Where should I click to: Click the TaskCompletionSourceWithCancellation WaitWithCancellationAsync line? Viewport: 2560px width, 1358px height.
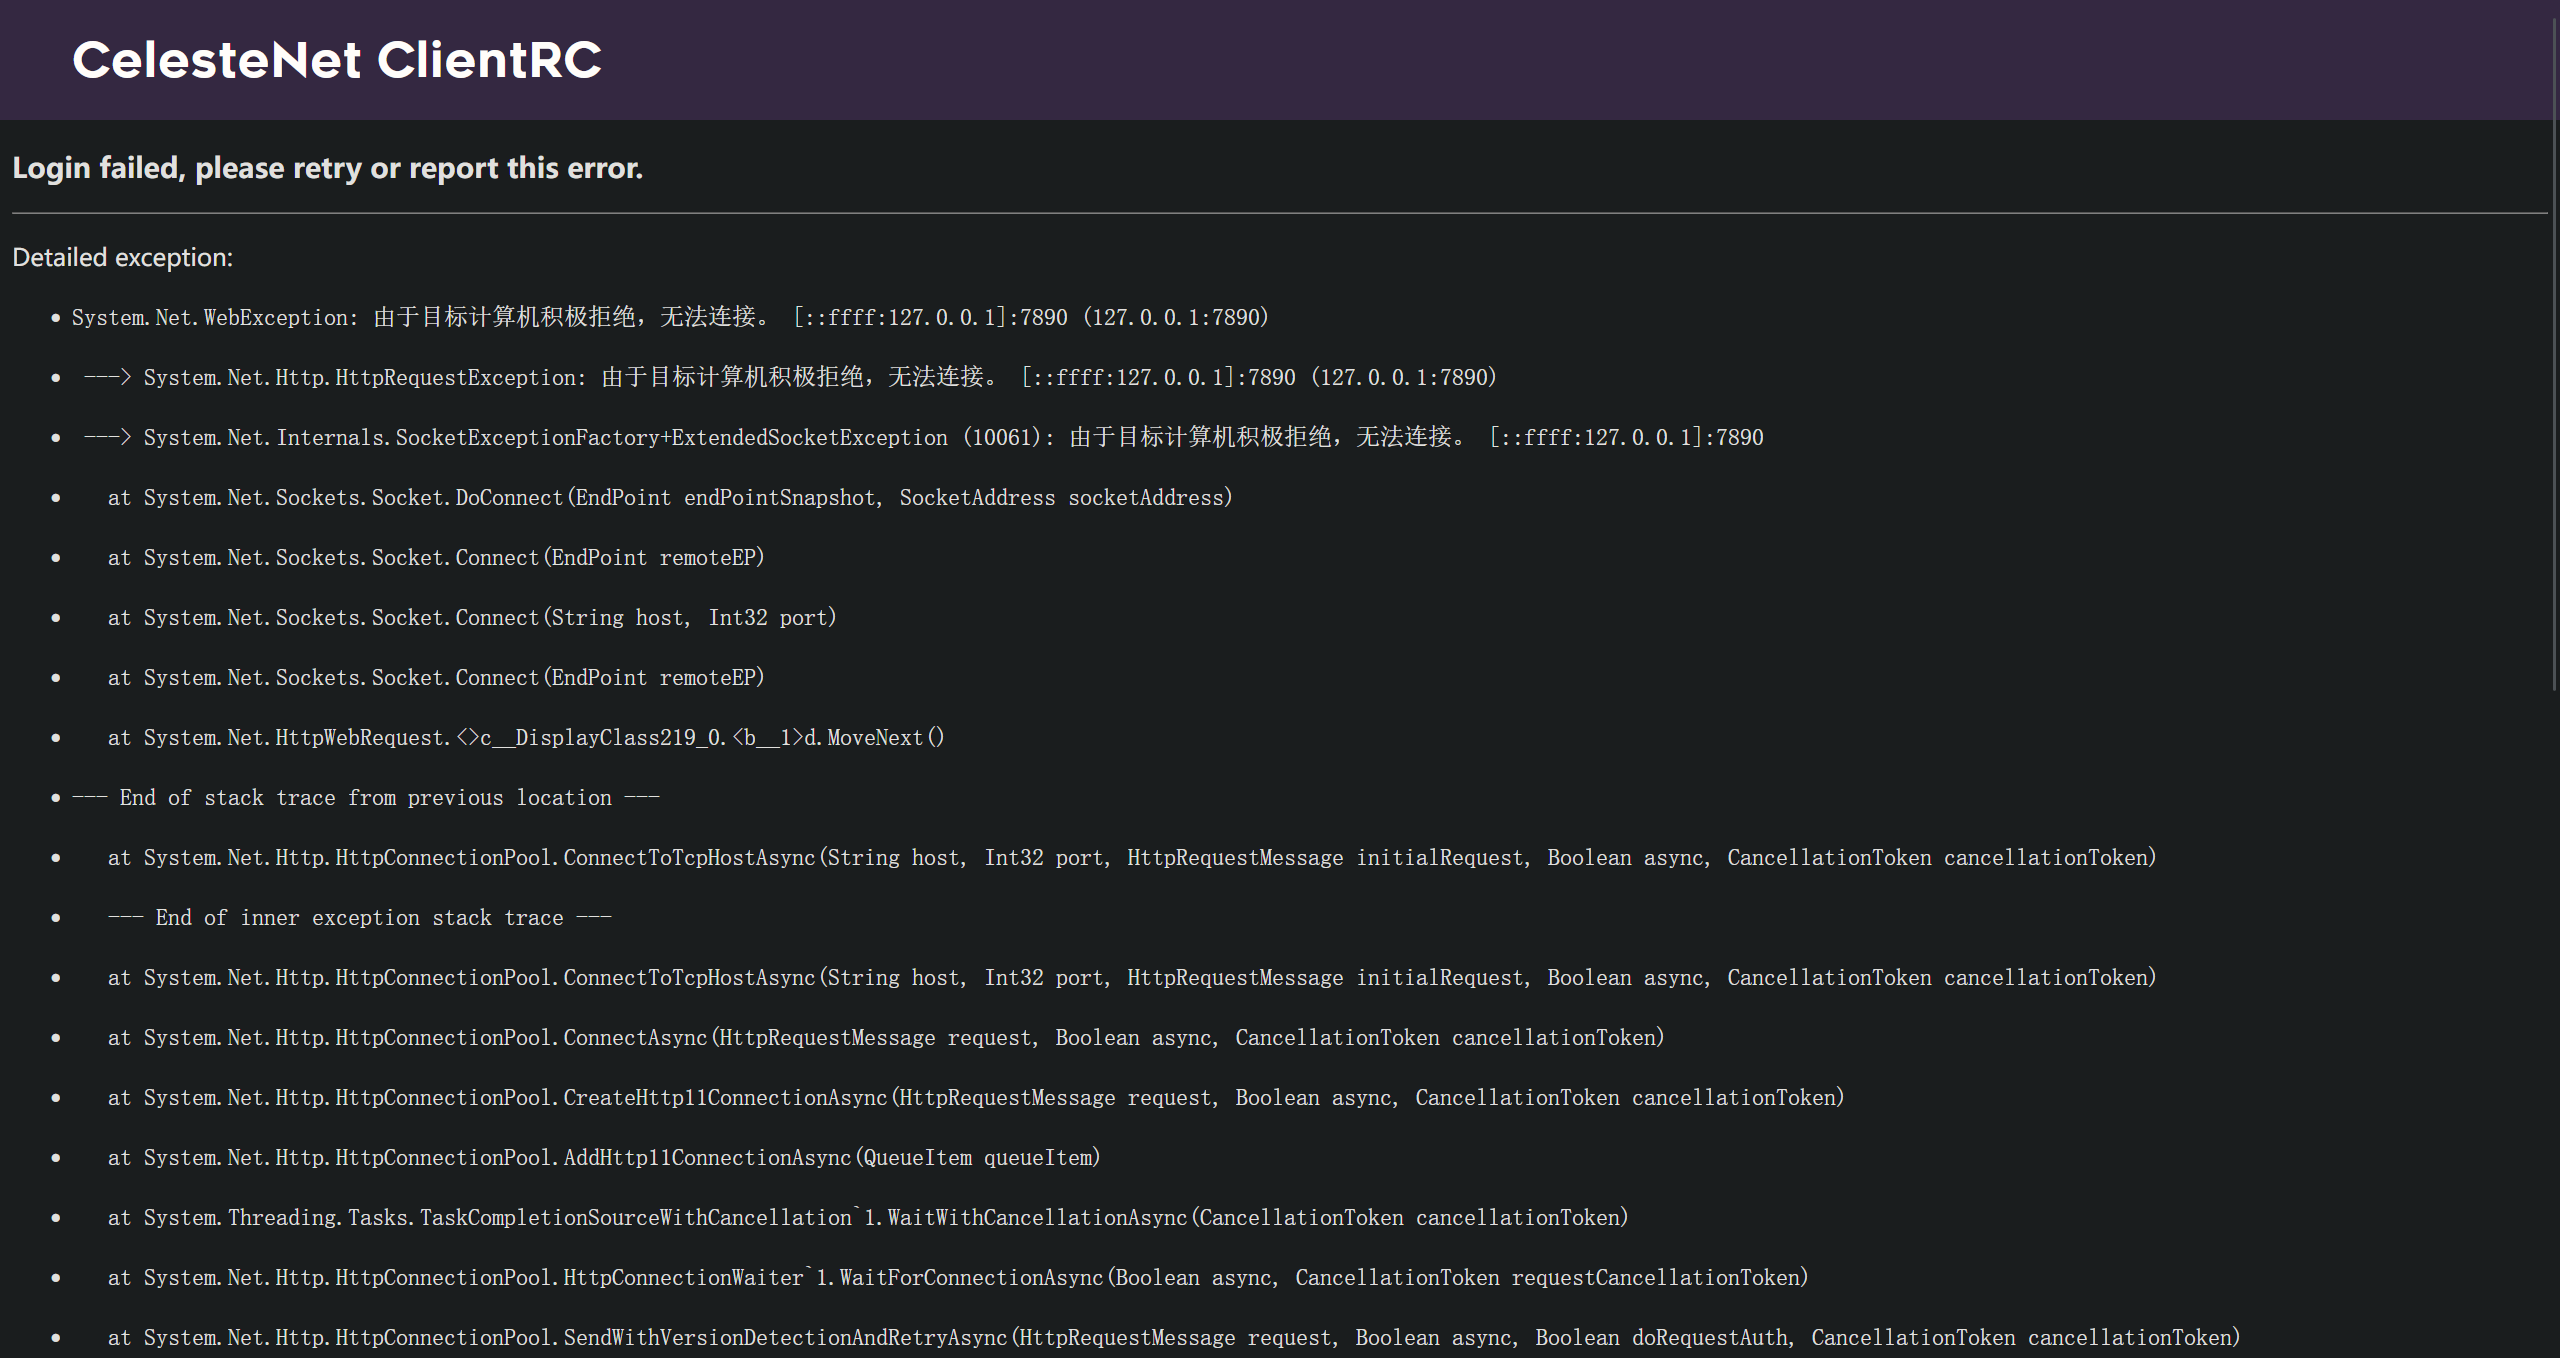point(867,1218)
